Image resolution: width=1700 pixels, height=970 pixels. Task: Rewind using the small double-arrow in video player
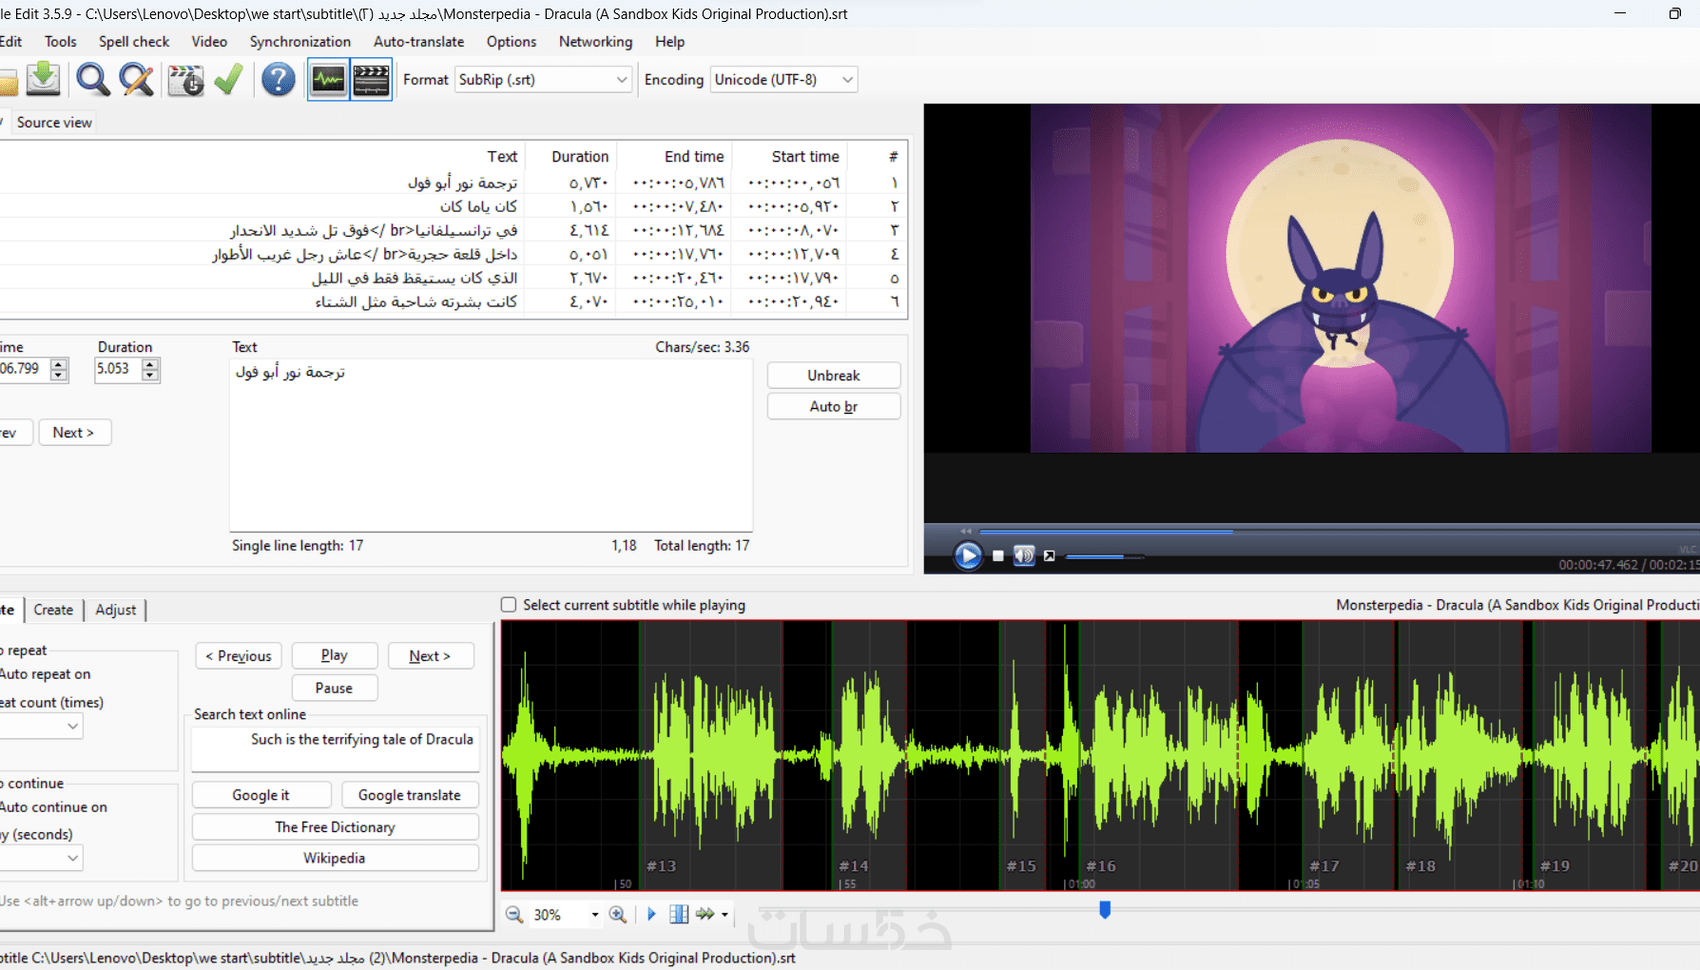click(965, 531)
